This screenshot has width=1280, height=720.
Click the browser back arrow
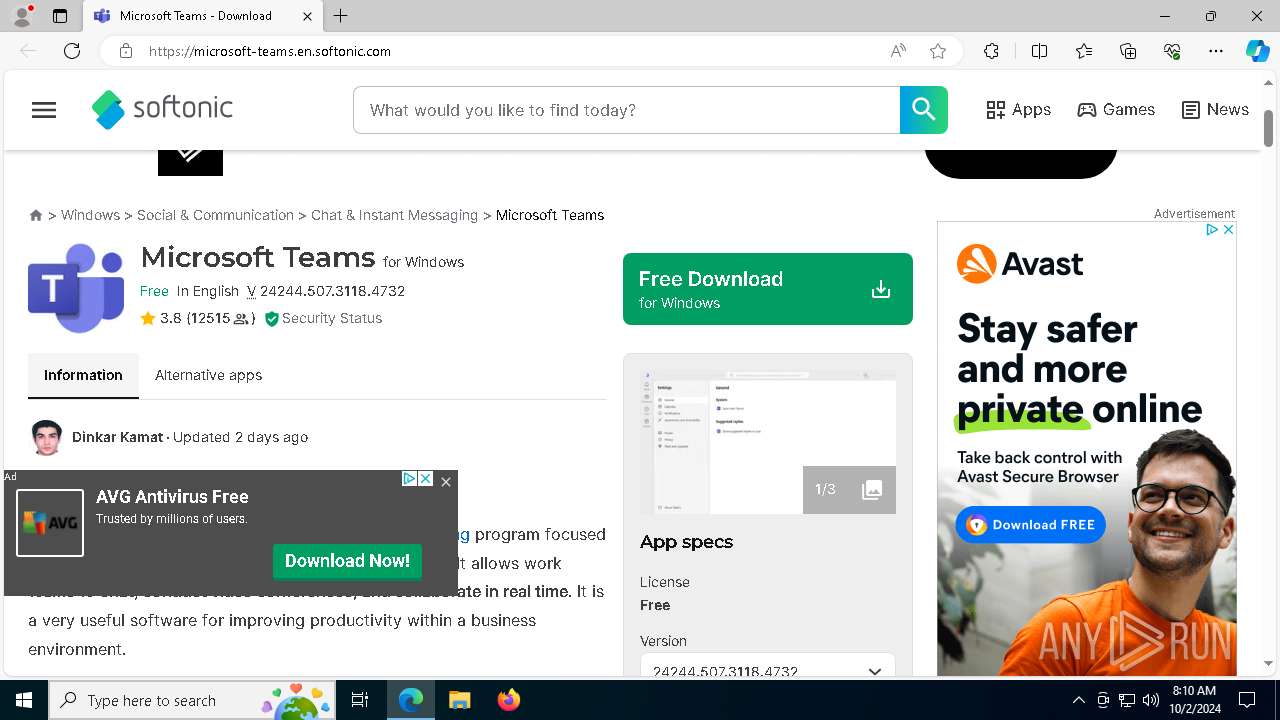click(x=28, y=51)
